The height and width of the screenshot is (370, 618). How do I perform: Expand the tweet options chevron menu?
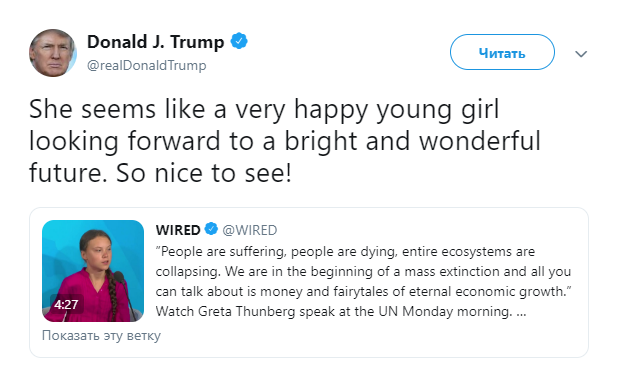581,54
